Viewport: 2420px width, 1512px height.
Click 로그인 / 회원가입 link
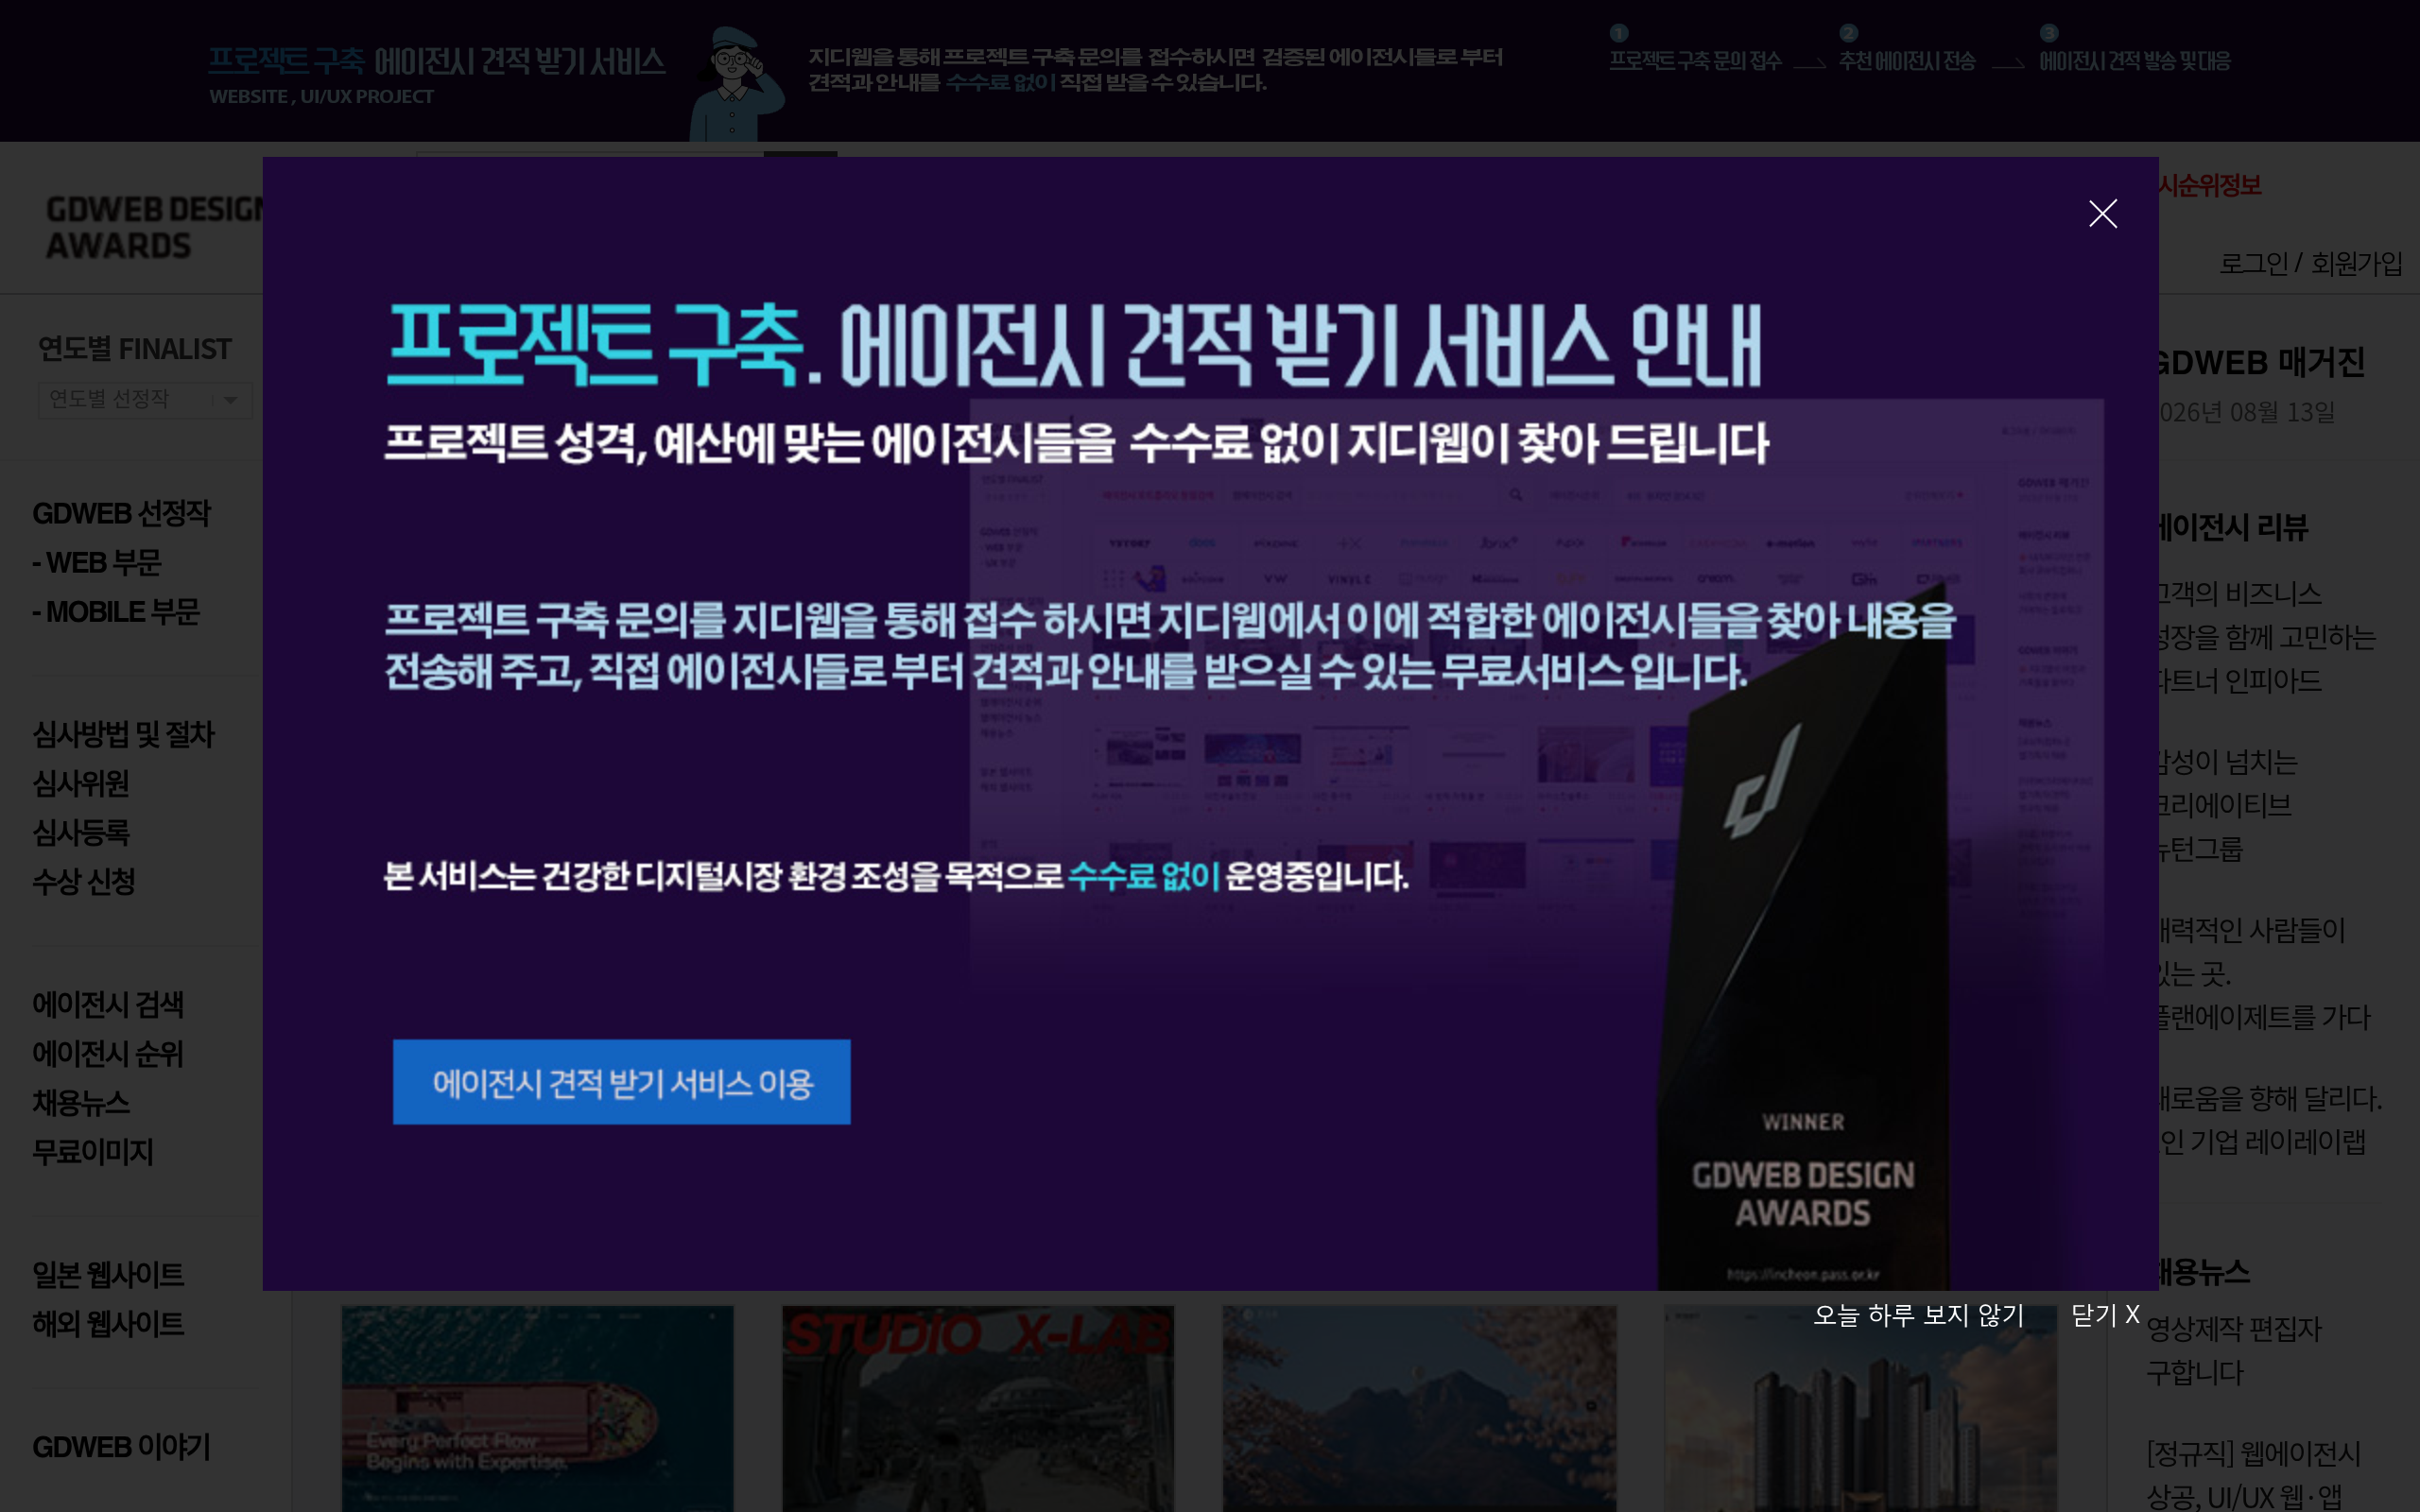[2310, 263]
